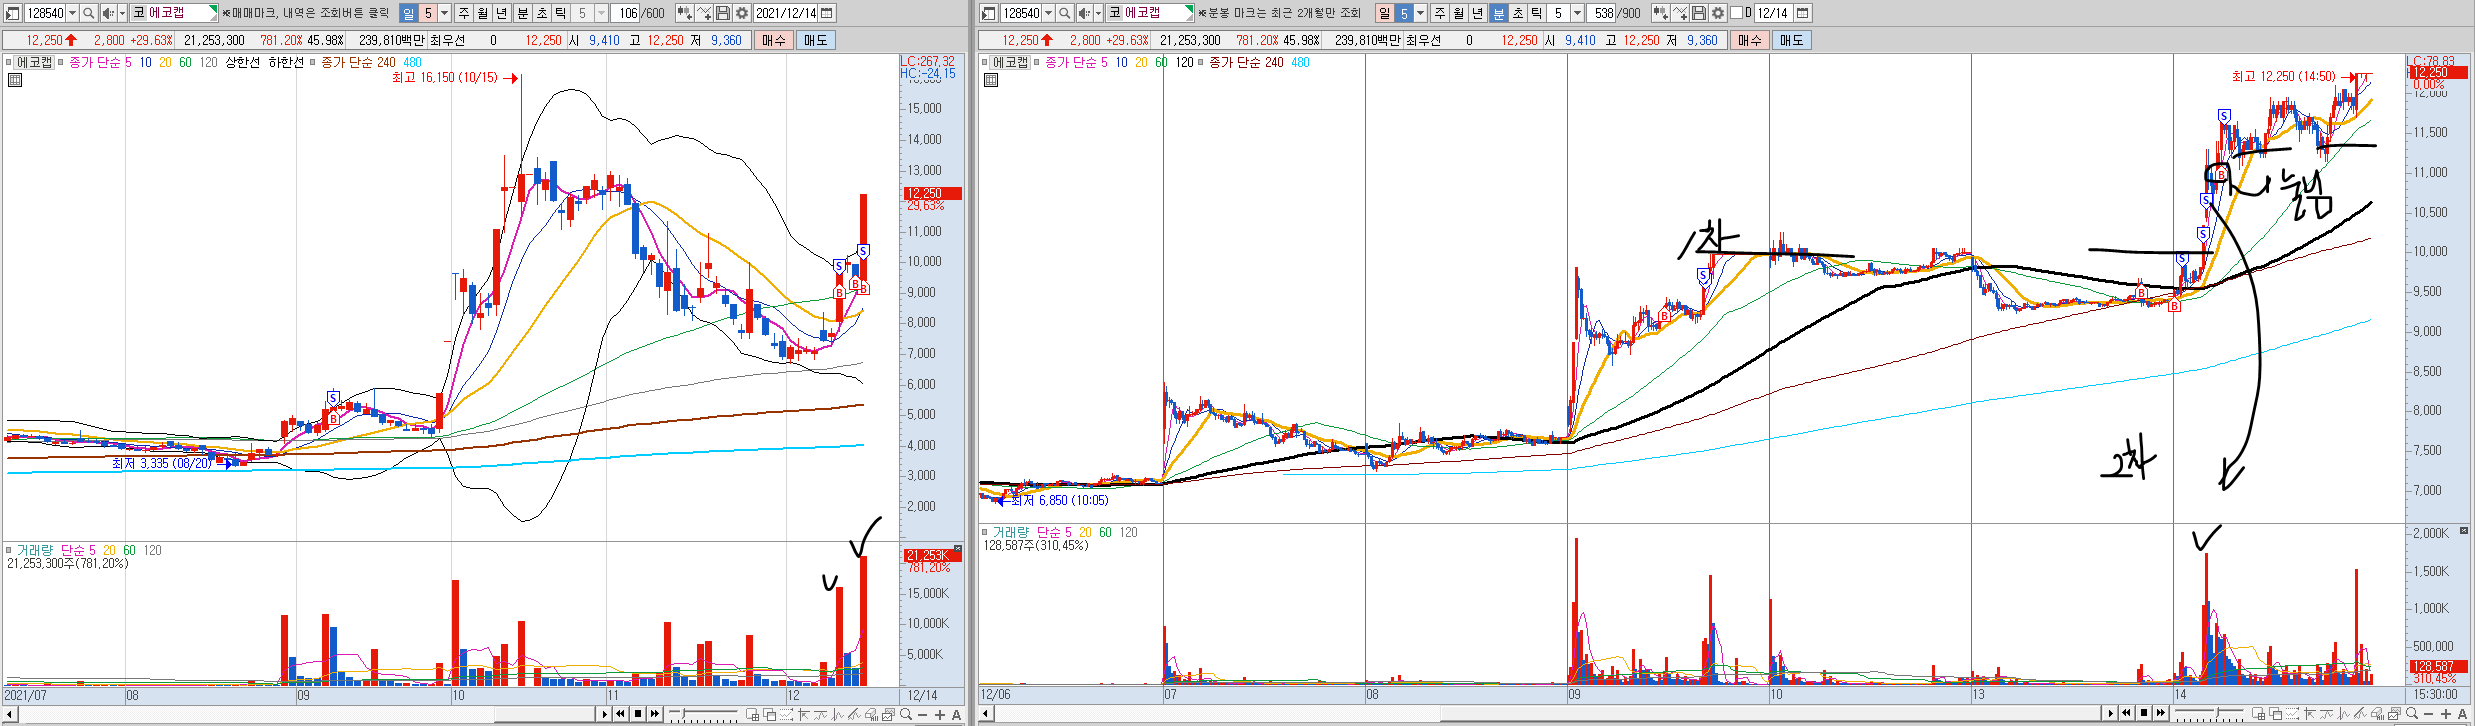Screen dimensions: 2475x726
Task: Click the stop button in right chart footer
Action: 2144,713
